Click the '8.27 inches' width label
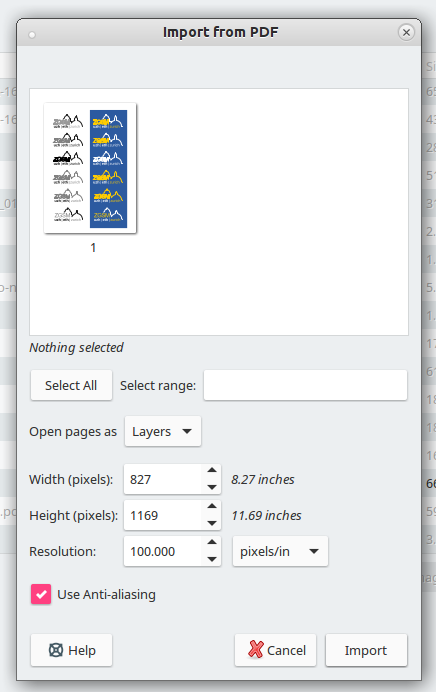This screenshot has height=692, width=436. point(263,479)
